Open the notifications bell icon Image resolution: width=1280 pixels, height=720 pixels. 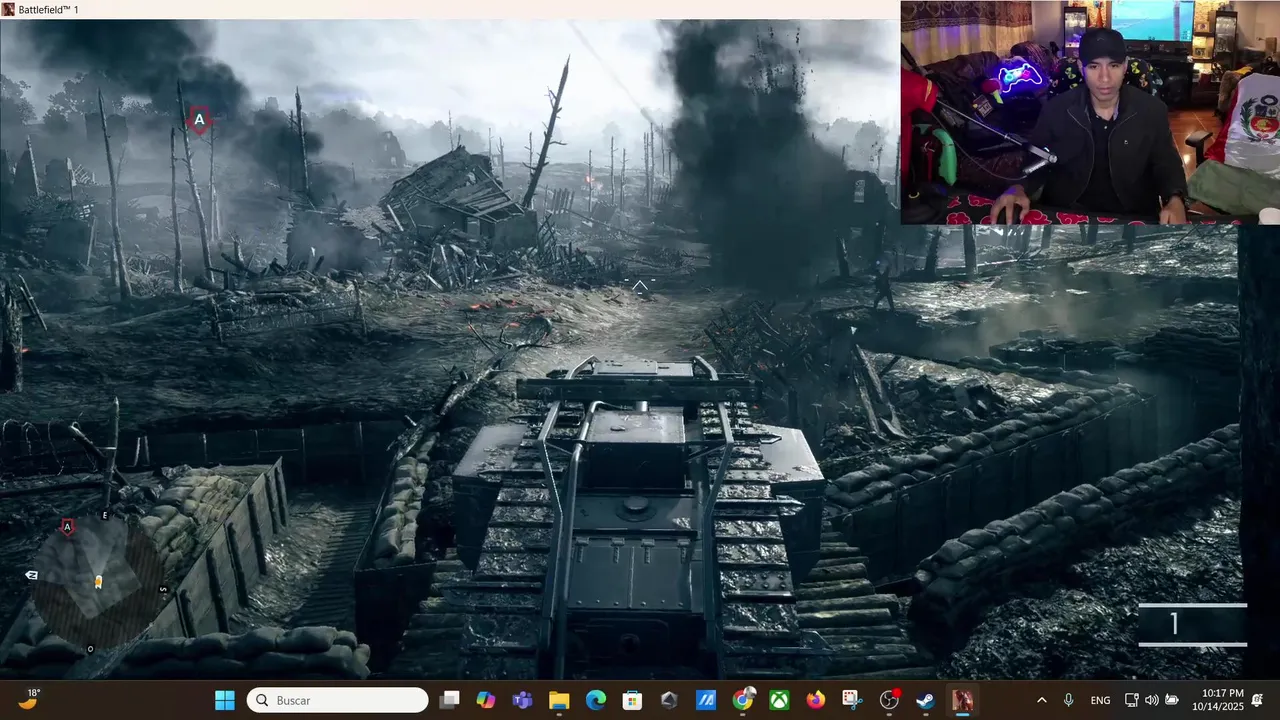(x=1258, y=700)
